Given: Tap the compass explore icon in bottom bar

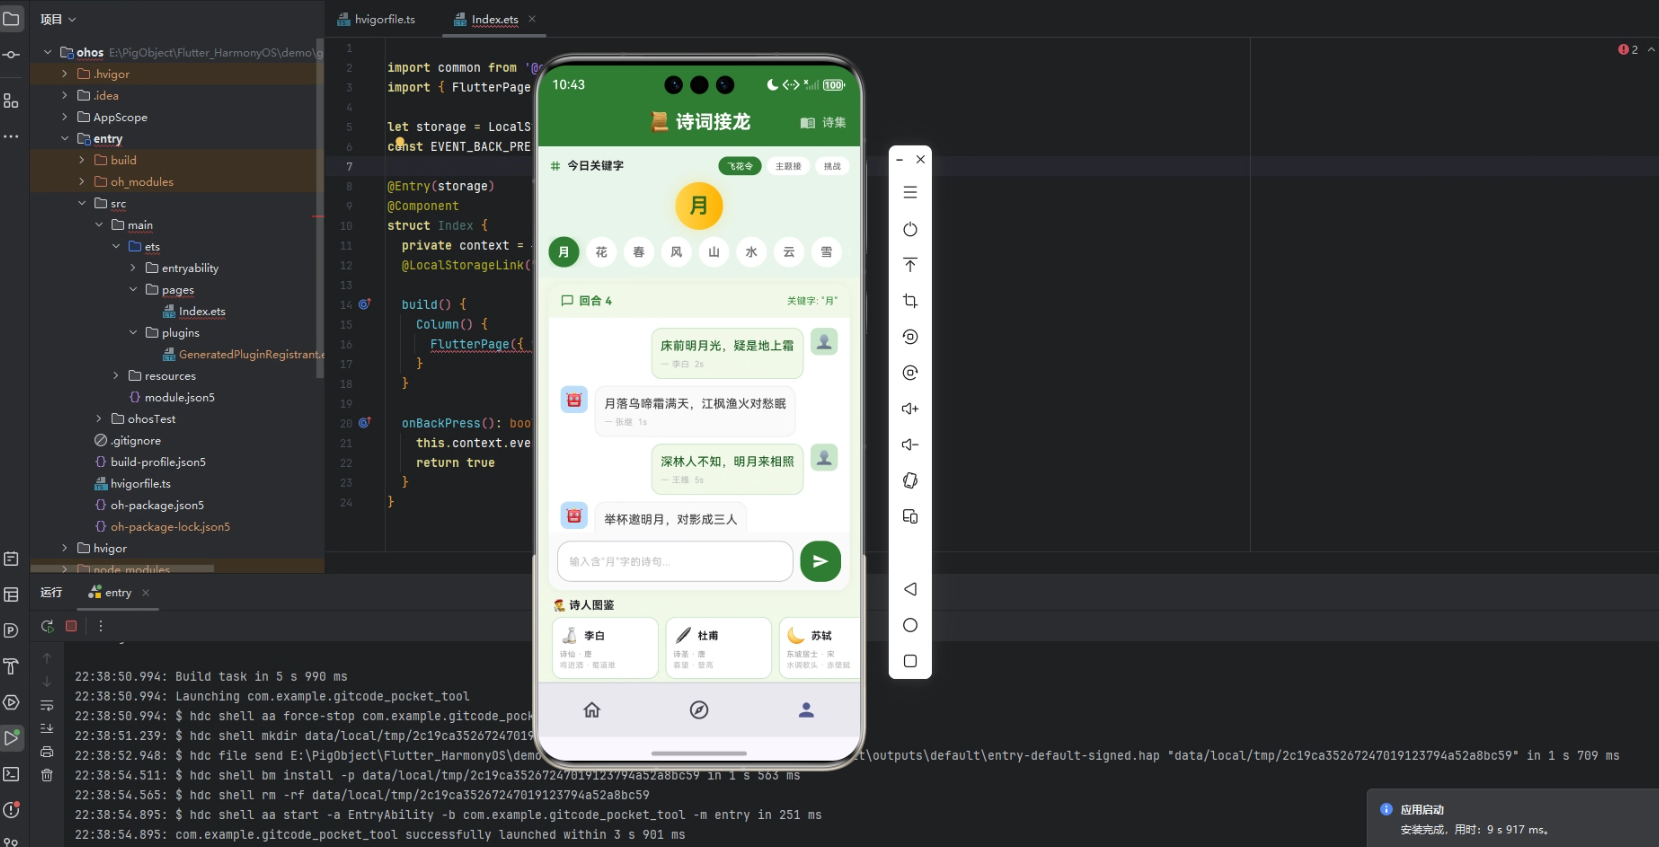Looking at the screenshot, I should point(699,710).
